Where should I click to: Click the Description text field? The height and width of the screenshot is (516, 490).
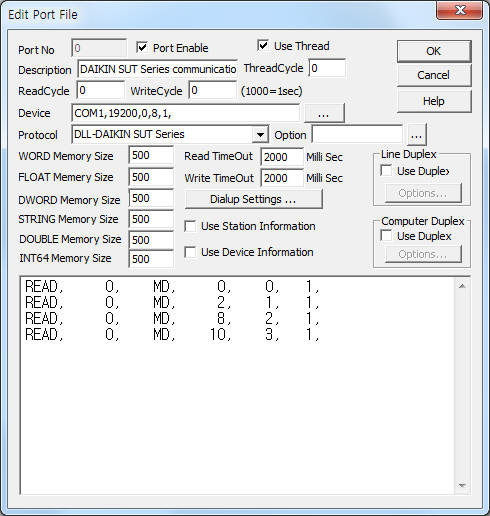(x=157, y=69)
